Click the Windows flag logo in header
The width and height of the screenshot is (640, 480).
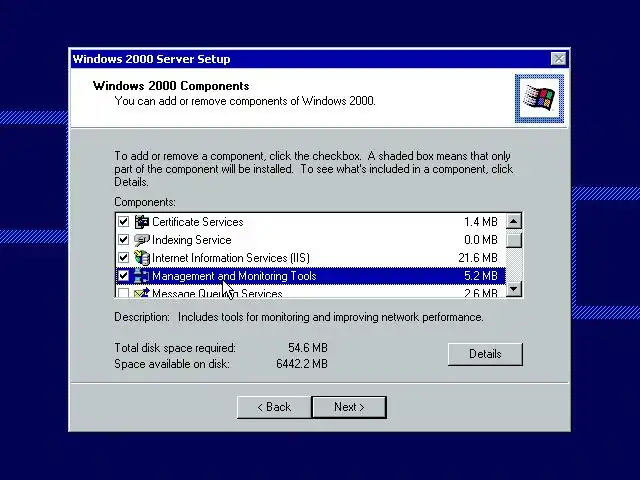[539, 98]
